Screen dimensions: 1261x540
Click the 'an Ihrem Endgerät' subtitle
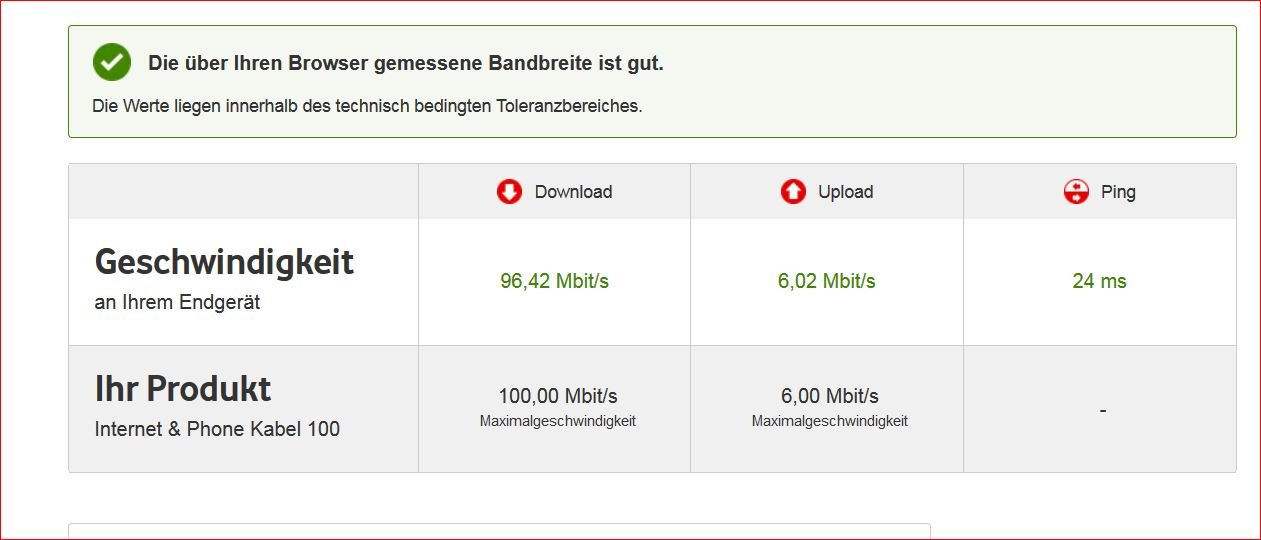point(177,302)
